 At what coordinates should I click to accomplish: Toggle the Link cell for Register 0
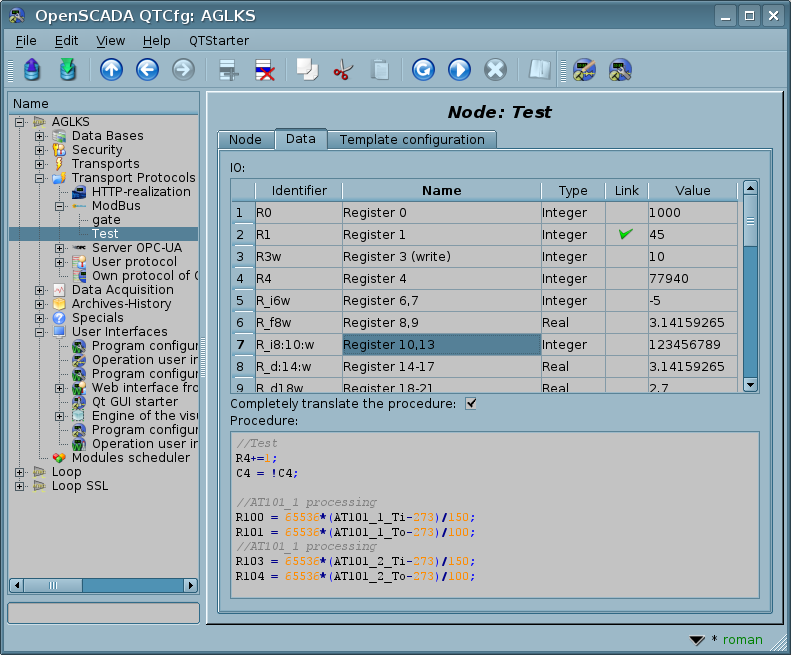pos(626,213)
